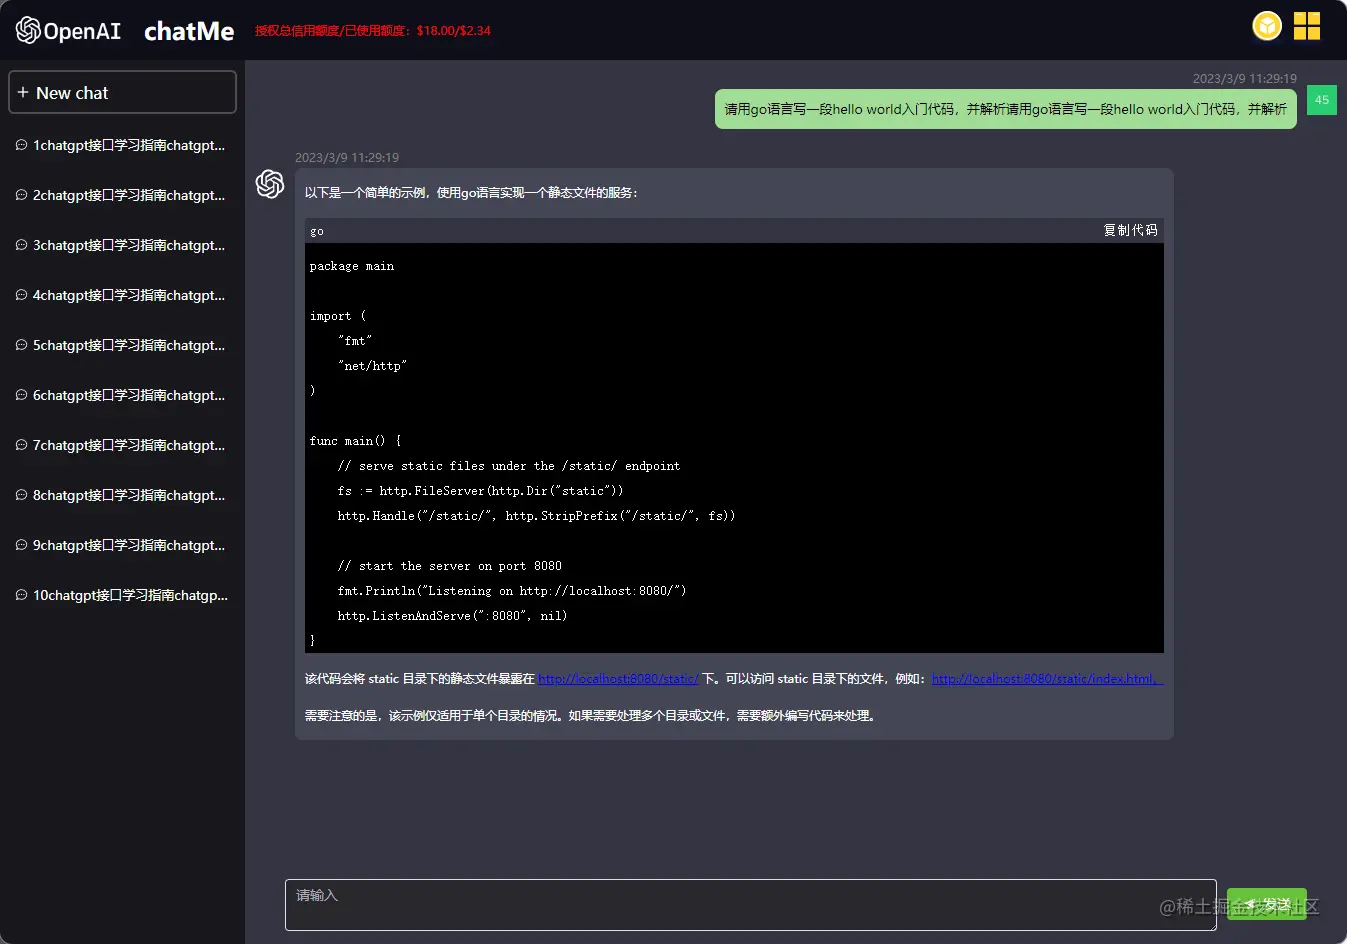Click chat bubble icon beside 1chatgpt conversation

[x=21, y=145]
